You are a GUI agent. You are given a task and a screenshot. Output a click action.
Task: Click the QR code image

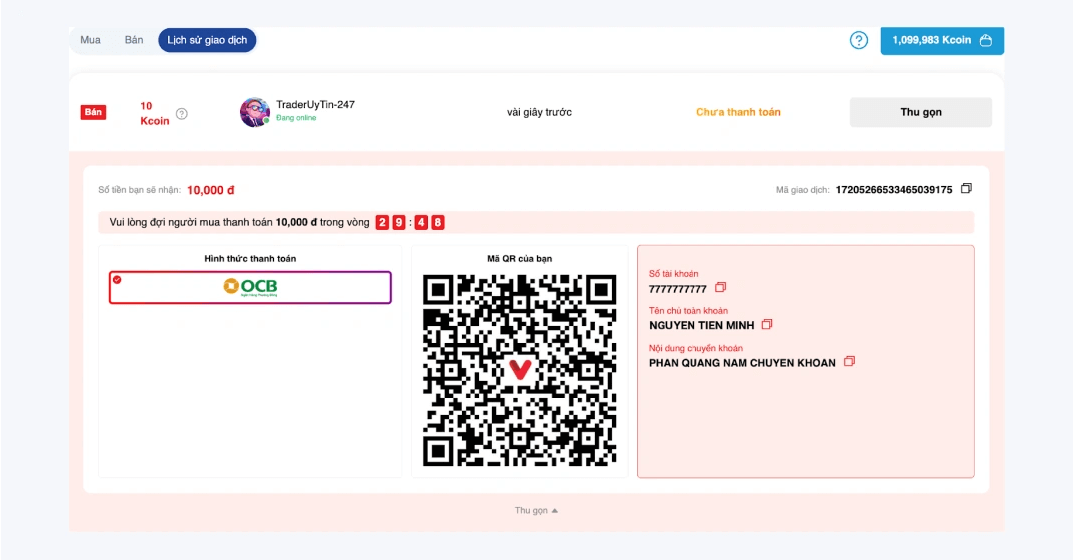tap(519, 370)
